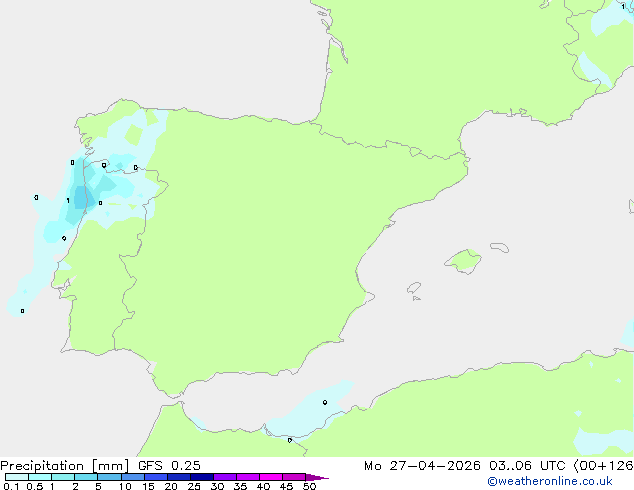Open the weatheronline.co.uk link
The width and height of the screenshot is (634, 490).
[x=550, y=481]
